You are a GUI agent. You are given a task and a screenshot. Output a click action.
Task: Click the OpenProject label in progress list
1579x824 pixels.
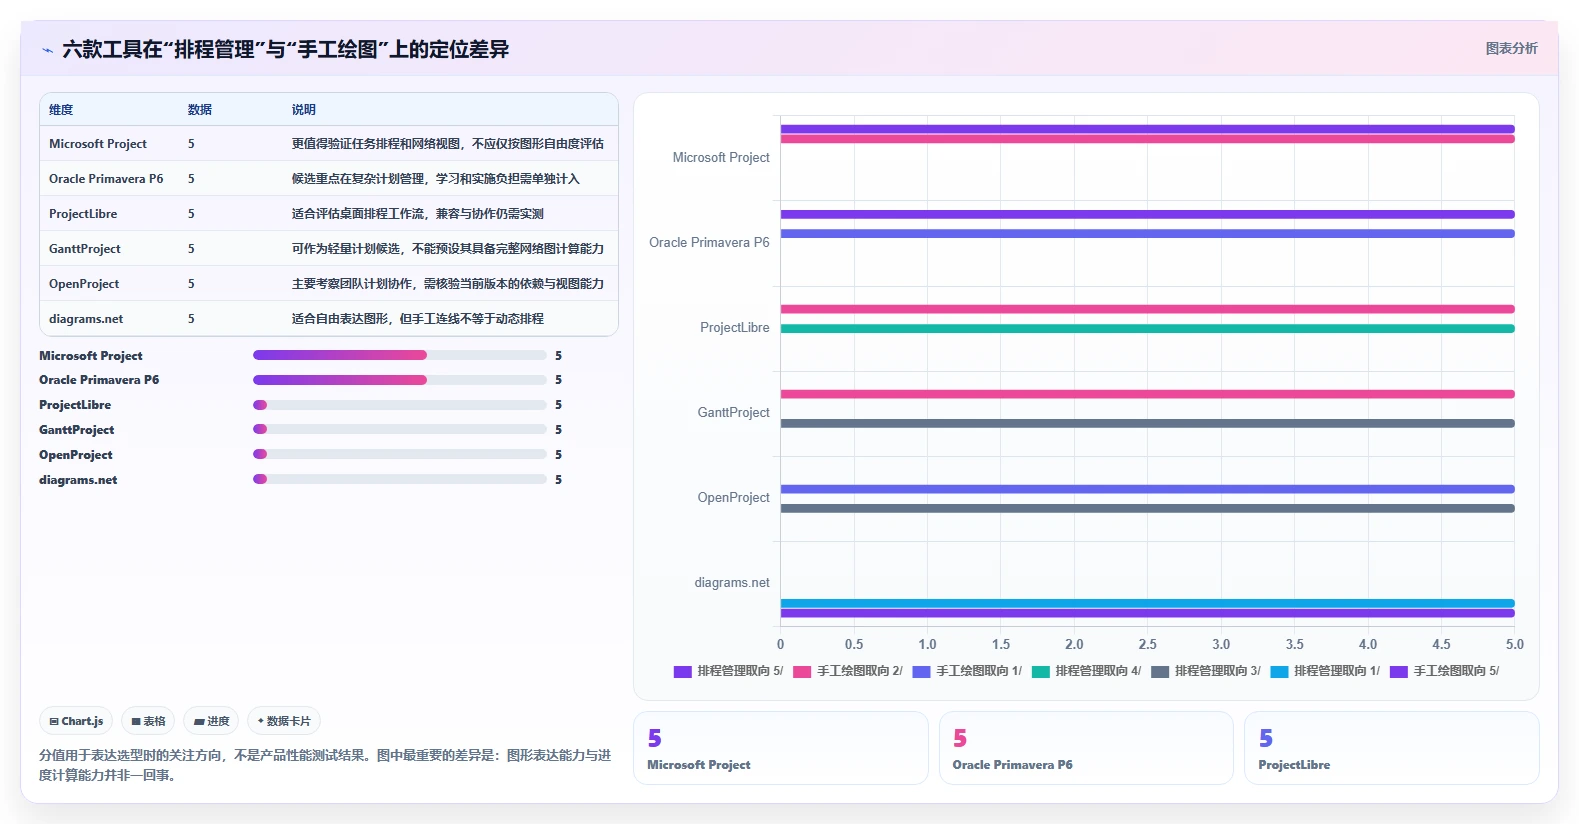click(76, 455)
